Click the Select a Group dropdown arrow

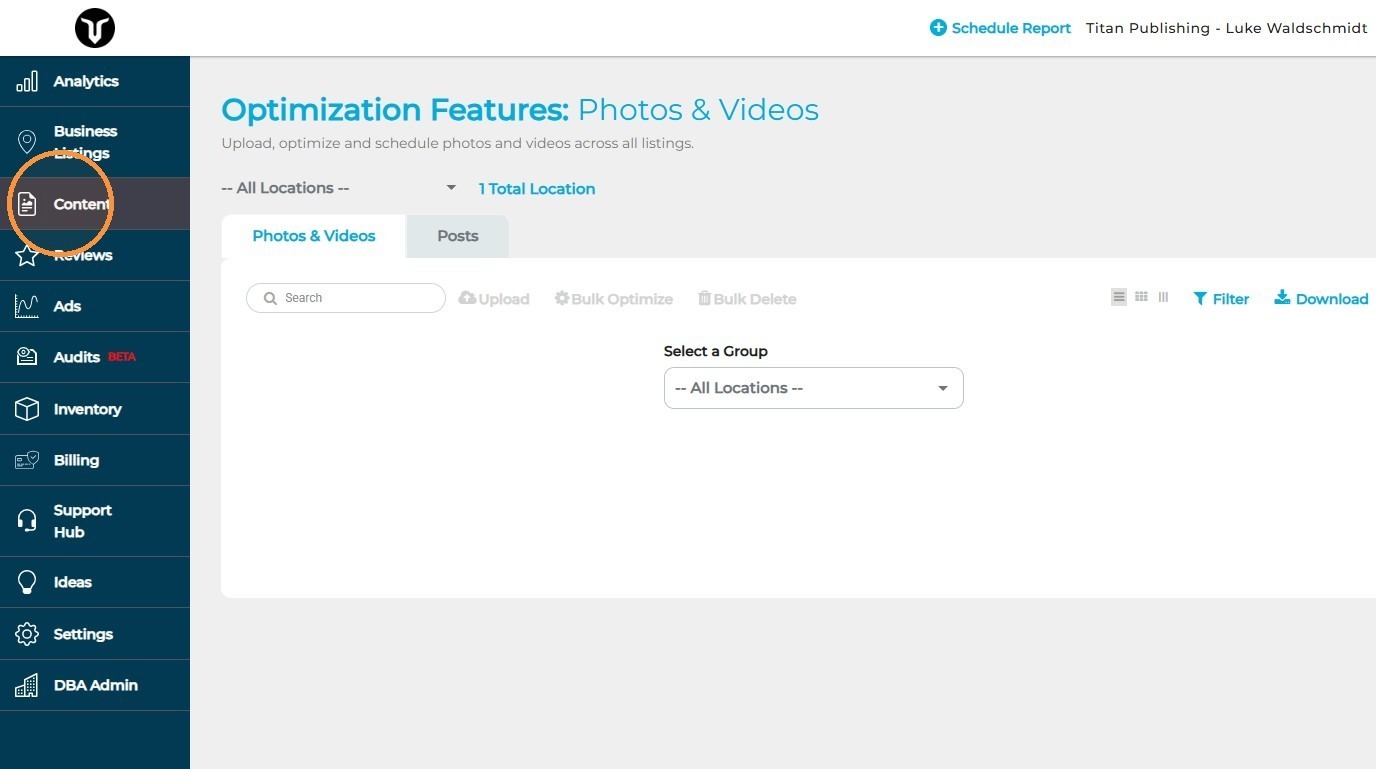(943, 389)
